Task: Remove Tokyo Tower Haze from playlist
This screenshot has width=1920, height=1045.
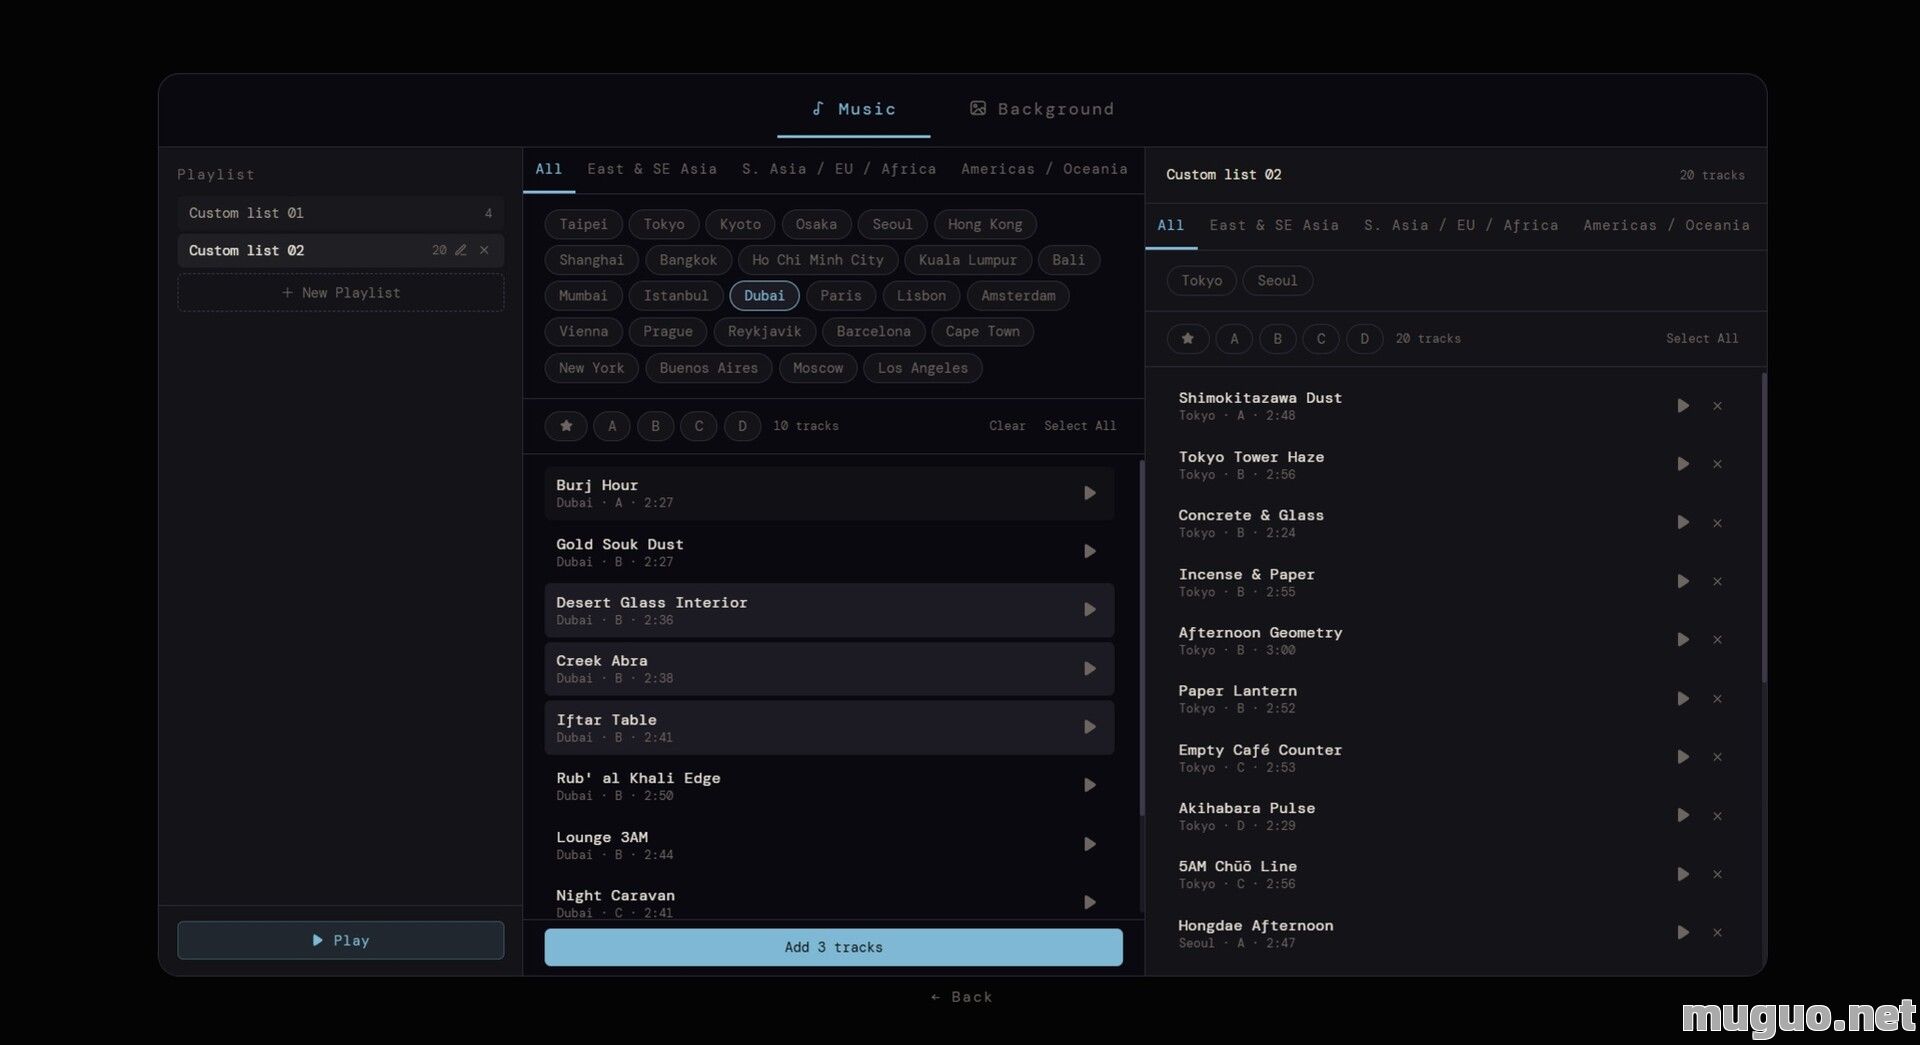Action: [x=1717, y=464]
